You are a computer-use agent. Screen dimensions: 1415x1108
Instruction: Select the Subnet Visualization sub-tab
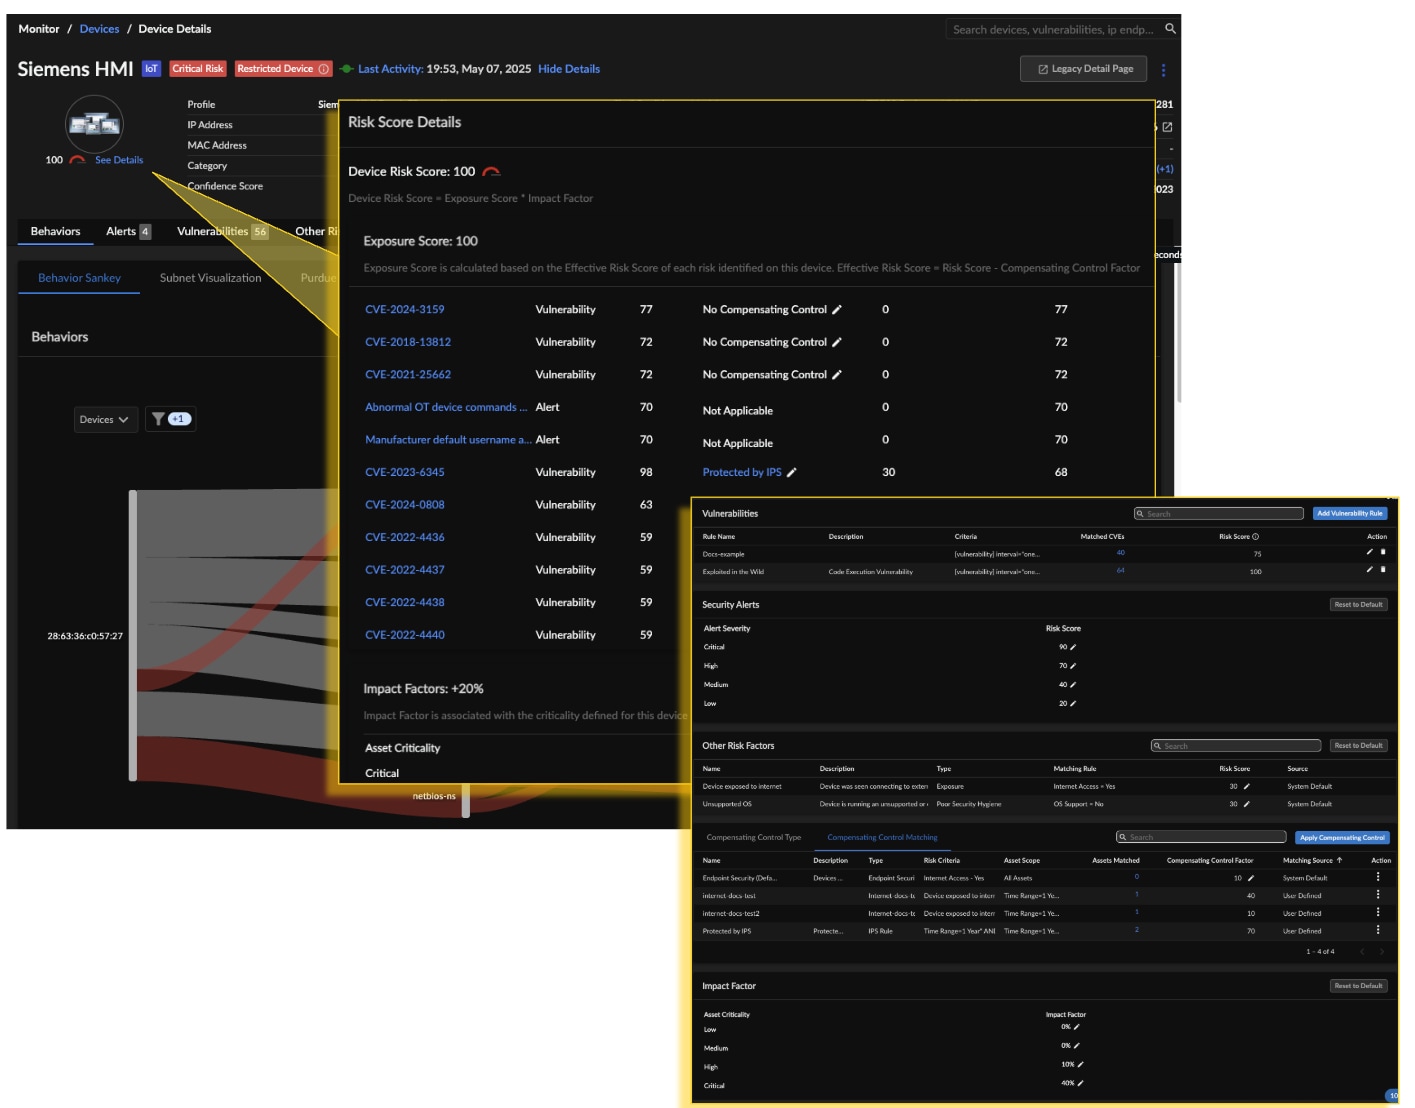point(210,278)
